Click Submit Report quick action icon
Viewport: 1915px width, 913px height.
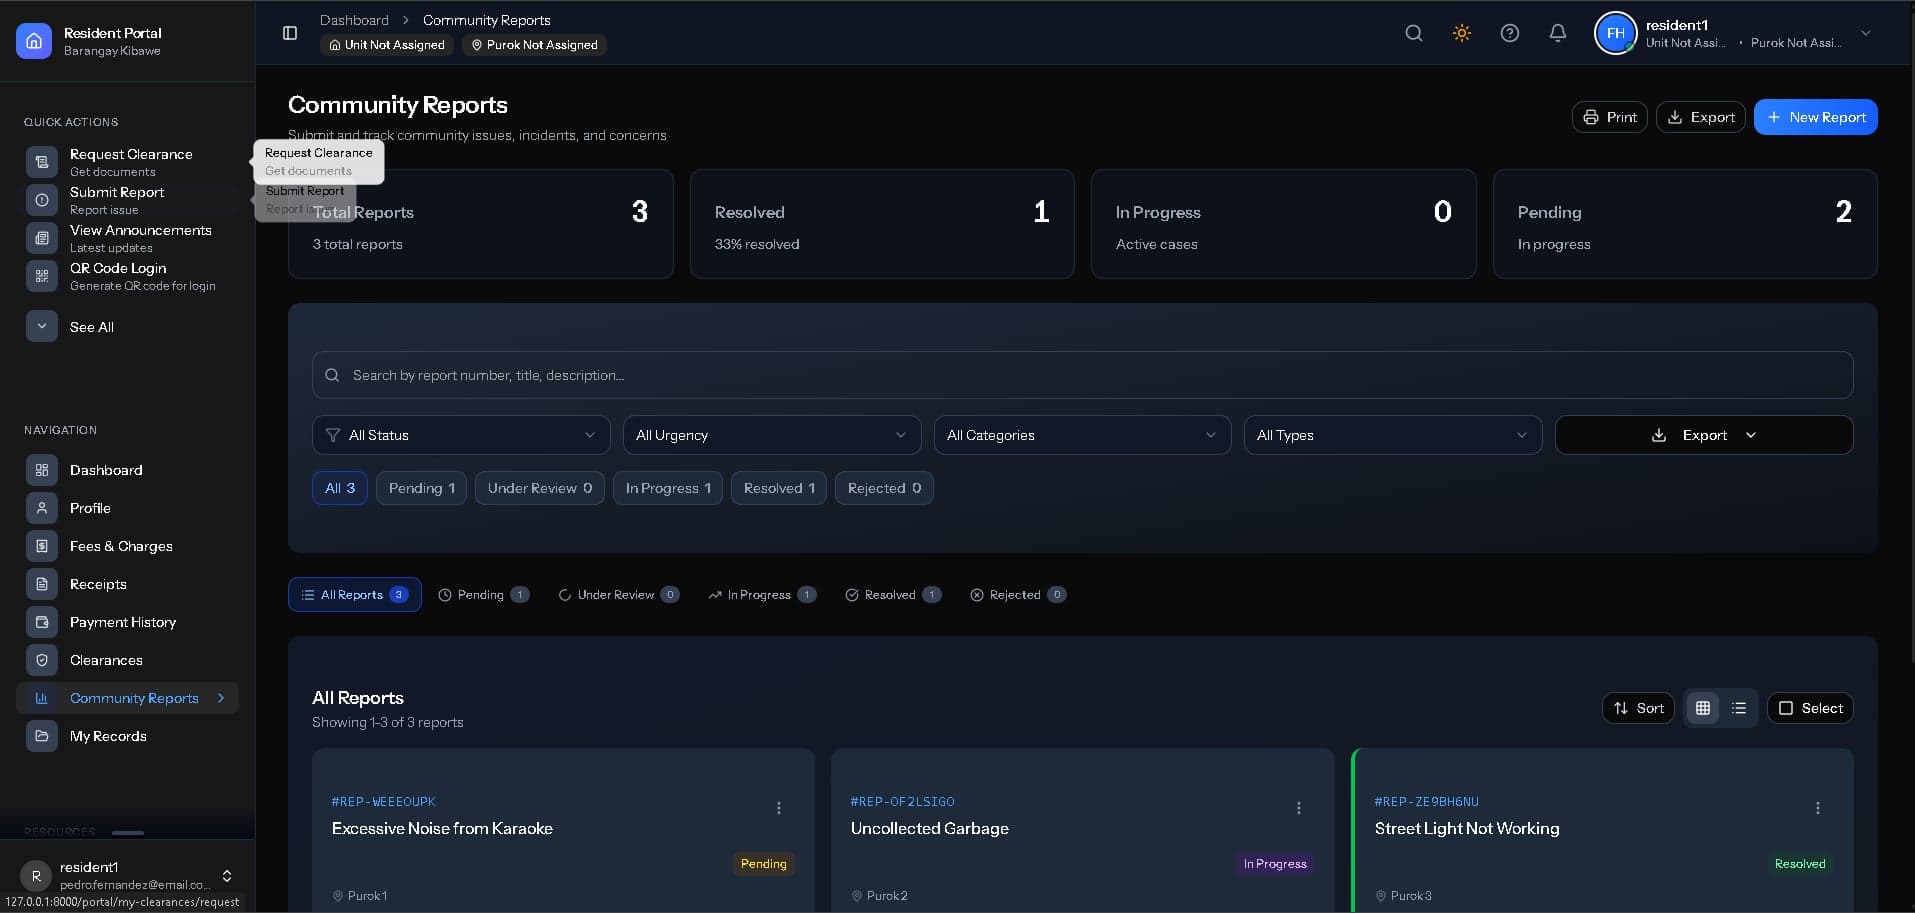coord(42,200)
